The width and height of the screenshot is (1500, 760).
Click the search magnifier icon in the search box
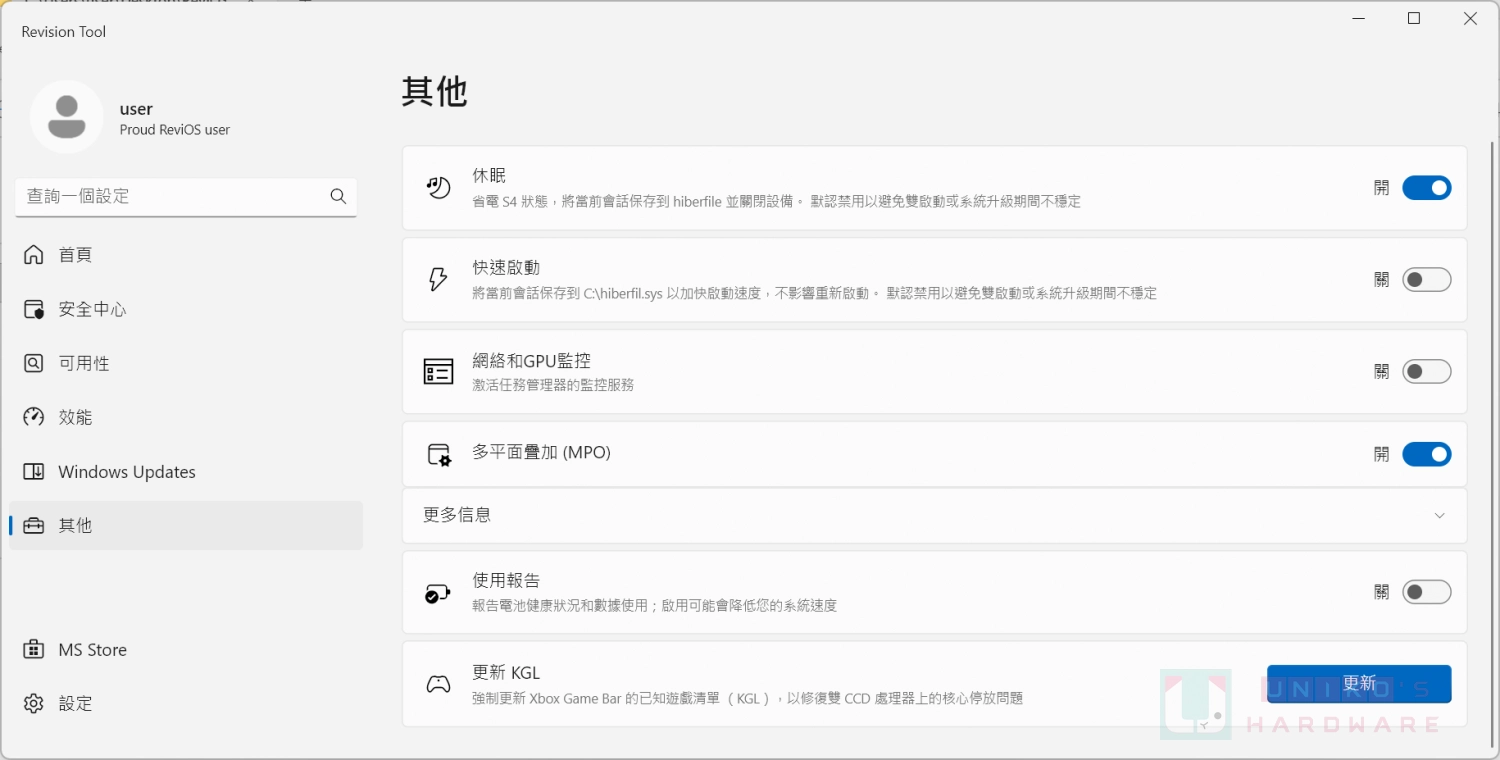337,196
